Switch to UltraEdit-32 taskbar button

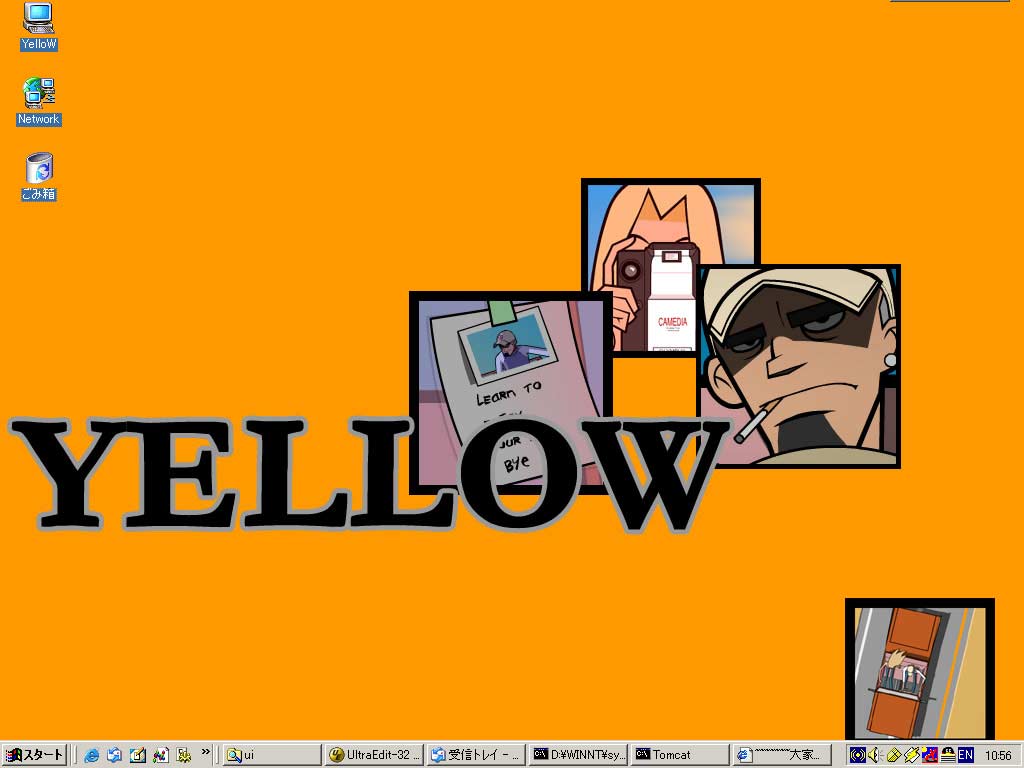pos(374,755)
